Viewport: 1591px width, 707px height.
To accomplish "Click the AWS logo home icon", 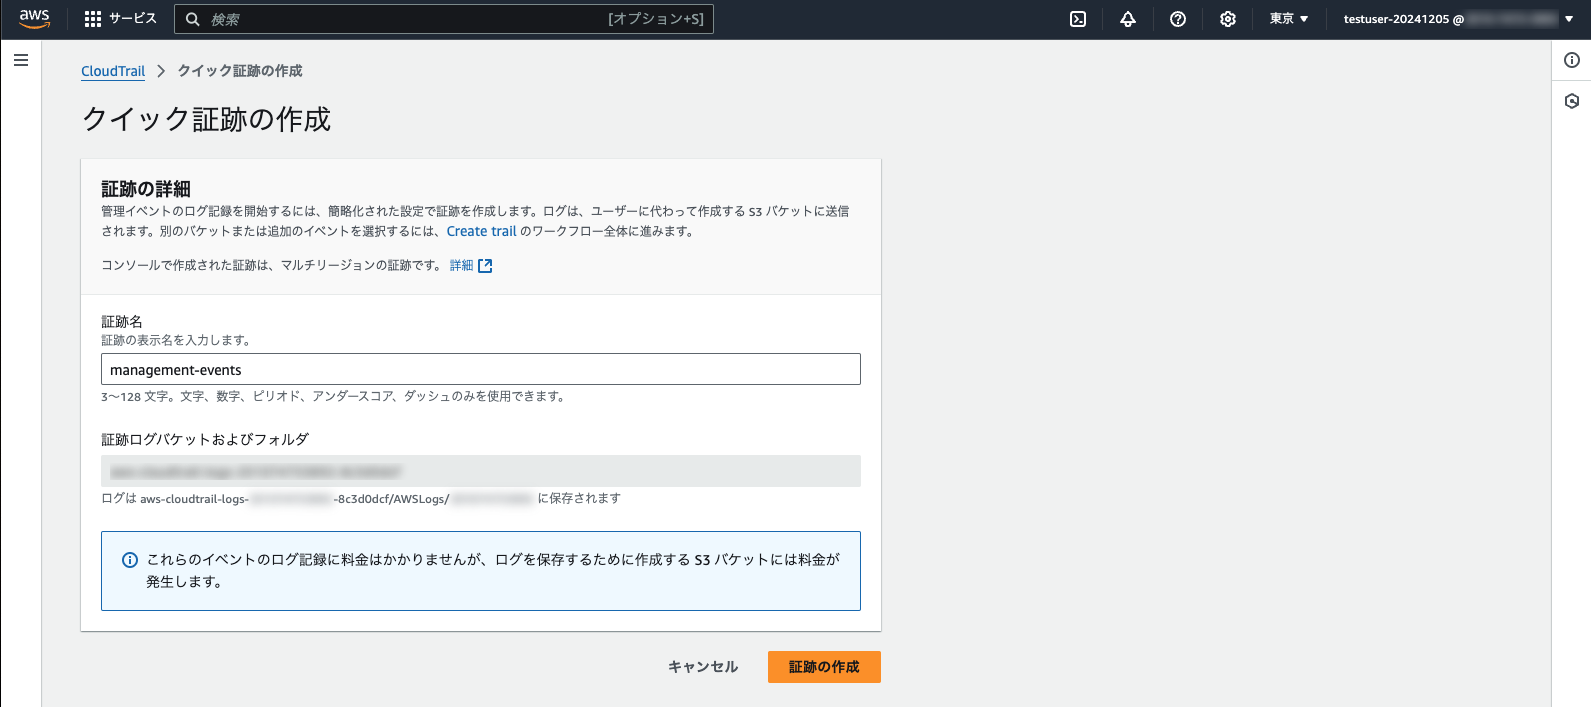I will (34, 19).
